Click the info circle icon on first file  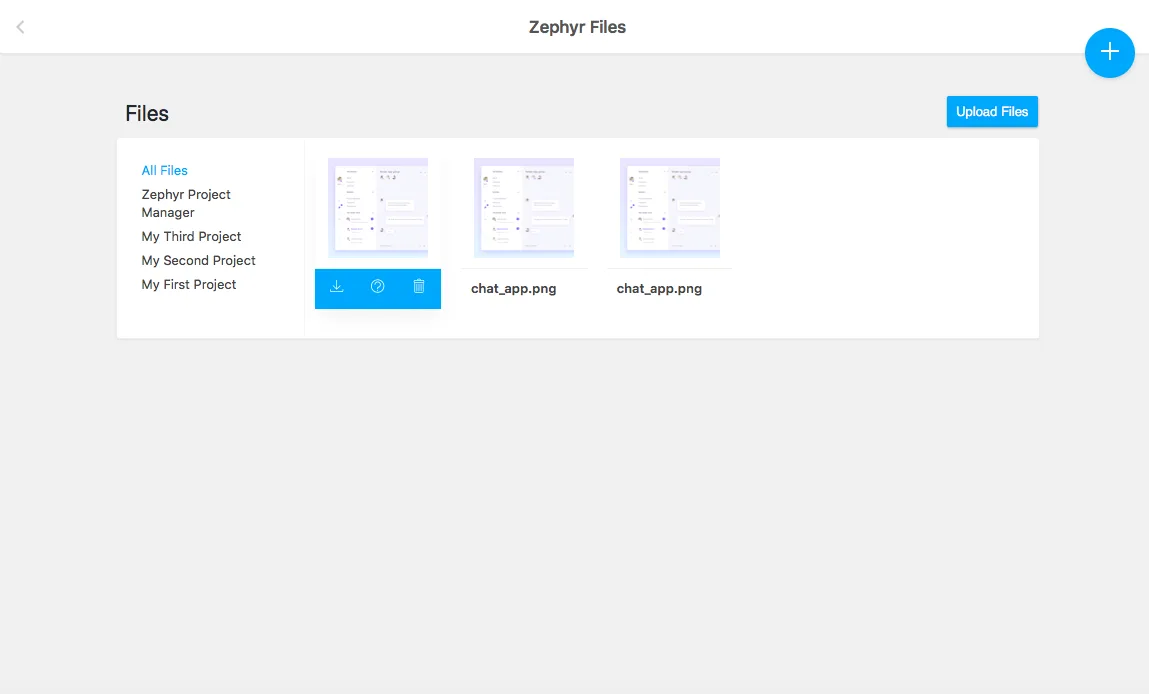click(377, 287)
